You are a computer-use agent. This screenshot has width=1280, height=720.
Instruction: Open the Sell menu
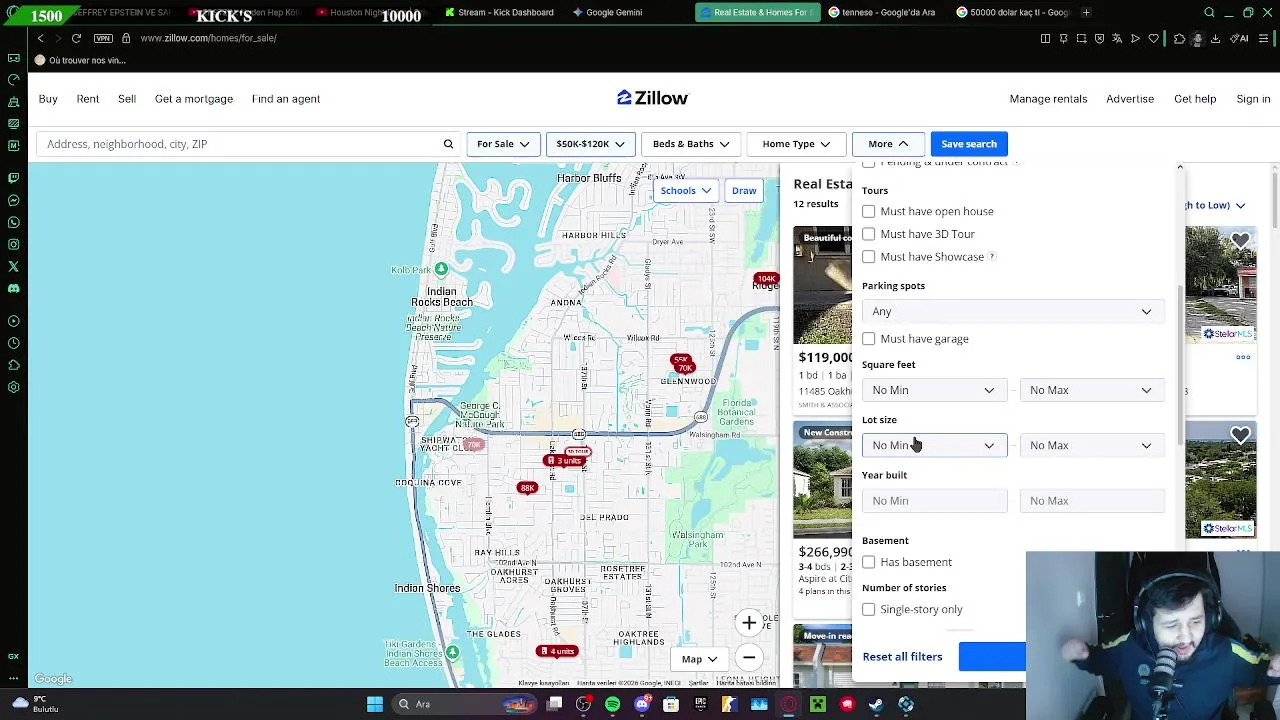pyautogui.click(x=127, y=99)
